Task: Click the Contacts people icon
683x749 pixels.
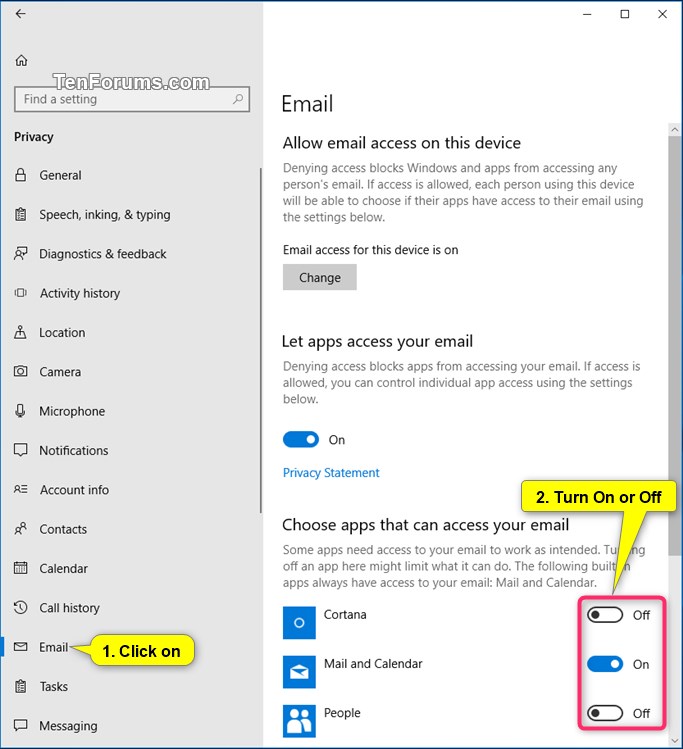Action: coord(21,529)
